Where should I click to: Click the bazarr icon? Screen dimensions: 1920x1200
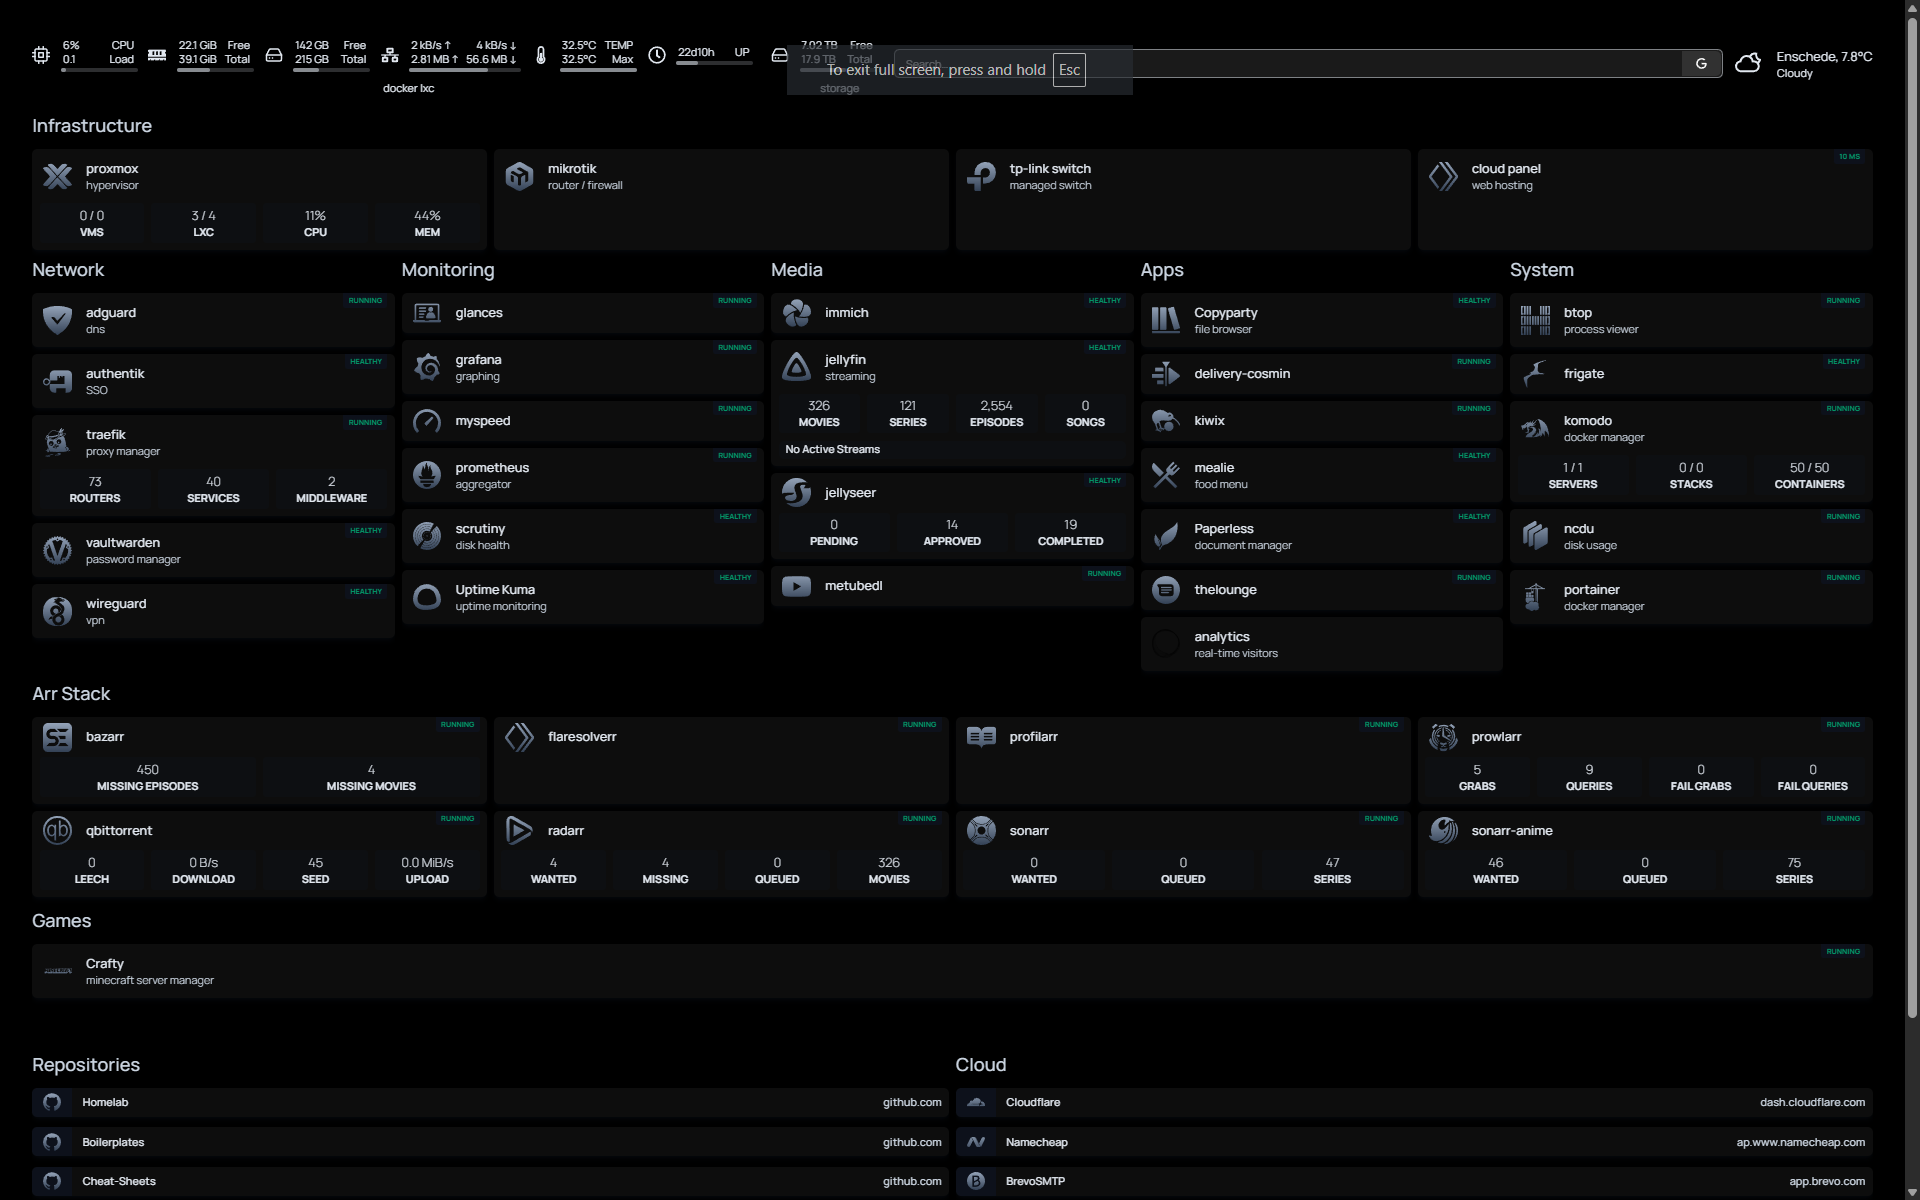(57, 737)
